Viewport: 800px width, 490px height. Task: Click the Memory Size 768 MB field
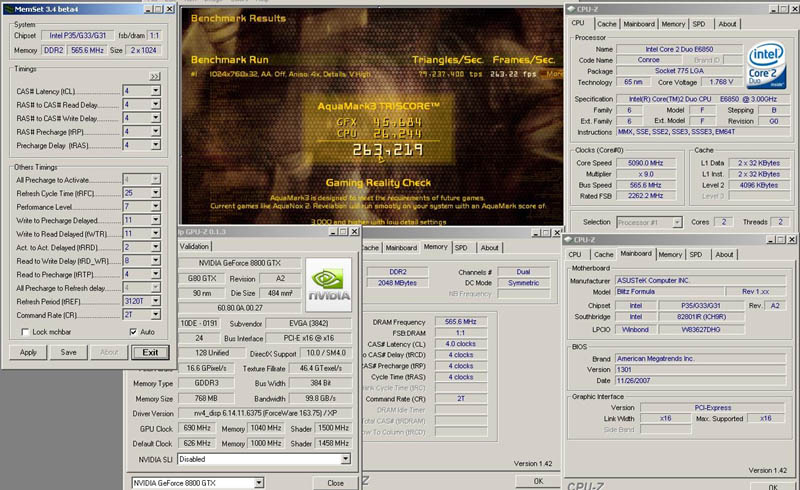click(206, 398)
